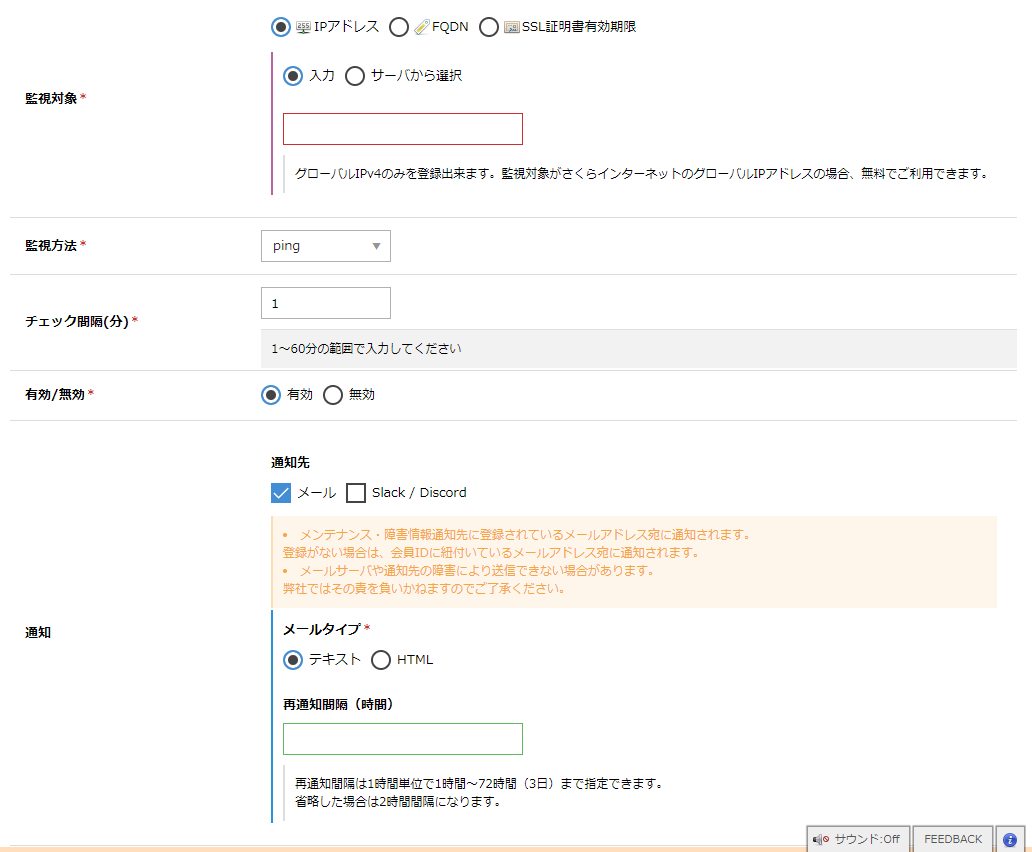Choose SSL証明書有効期限 monitoring target
The height and width of the screenshot is (852, 1032).
click(489, 27)
